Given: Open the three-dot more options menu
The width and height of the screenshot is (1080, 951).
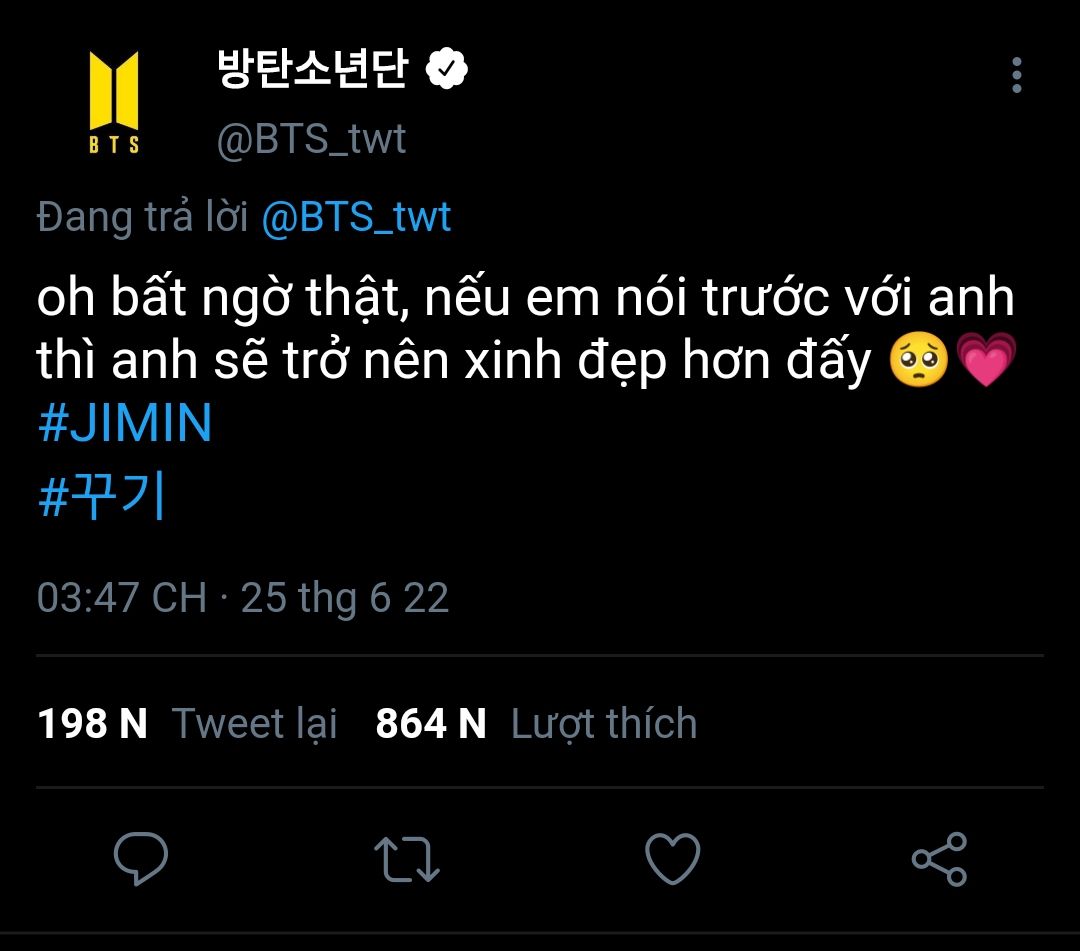Looking at the screenshot, I should (x=1017, y=75).
